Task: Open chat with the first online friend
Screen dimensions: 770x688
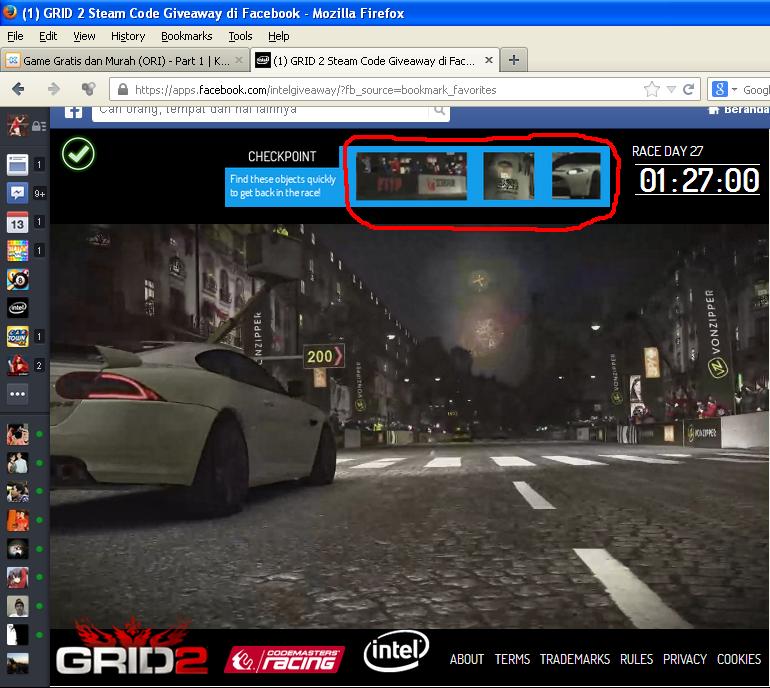Action: click(17, 434)
